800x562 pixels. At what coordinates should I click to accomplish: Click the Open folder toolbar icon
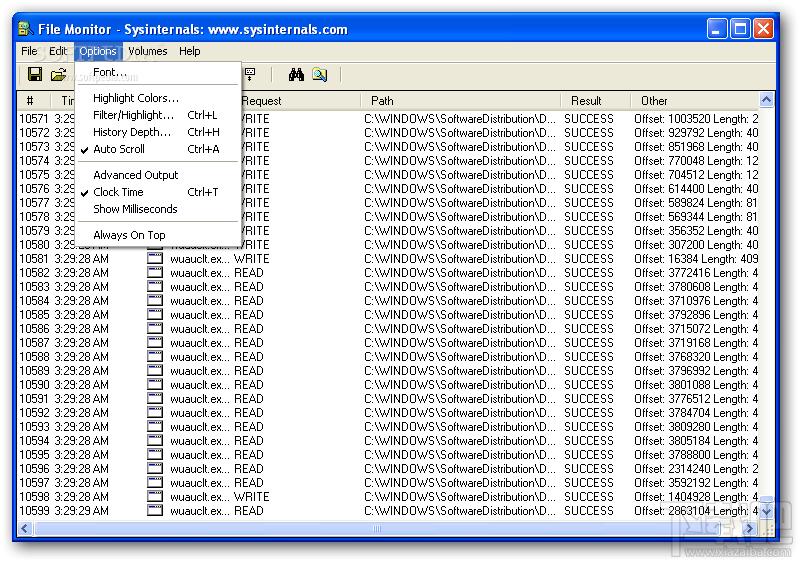(x=59, y=74)
